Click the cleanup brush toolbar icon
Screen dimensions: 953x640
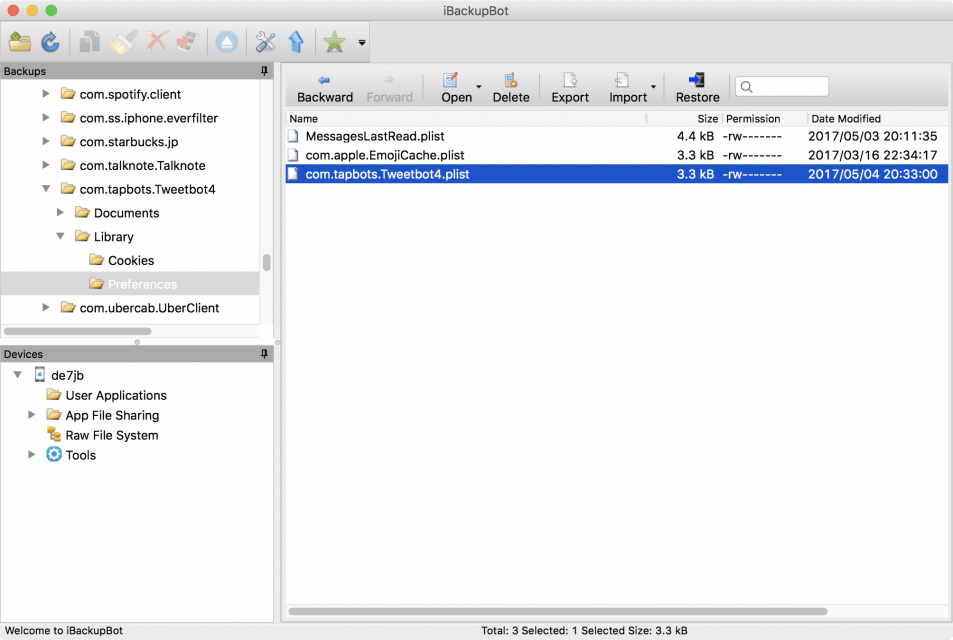pos(123,42)
